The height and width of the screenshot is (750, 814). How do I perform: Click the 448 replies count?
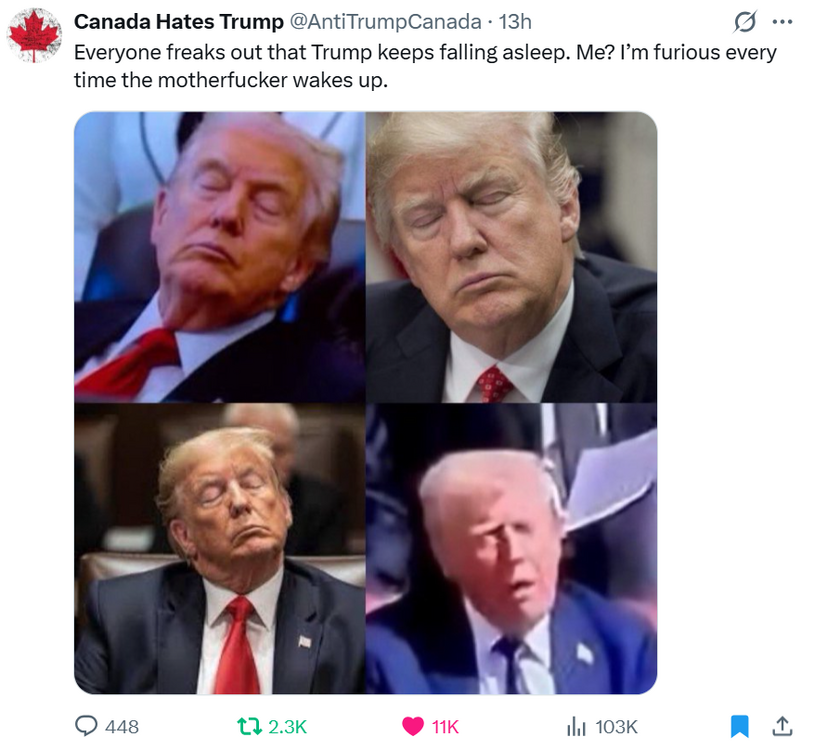[x=122, y=727]
